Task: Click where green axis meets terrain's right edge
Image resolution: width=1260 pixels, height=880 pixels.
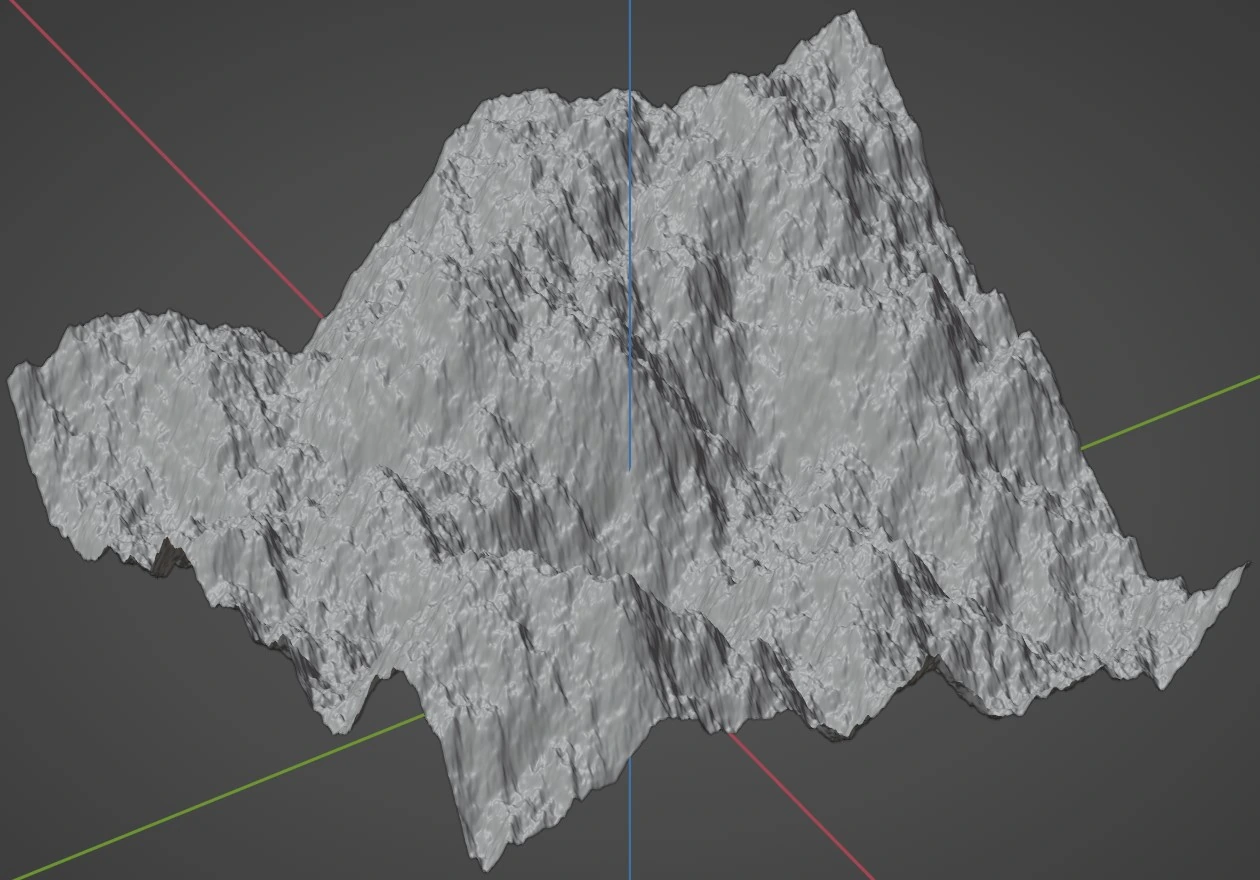Action: click(1083, 446)
